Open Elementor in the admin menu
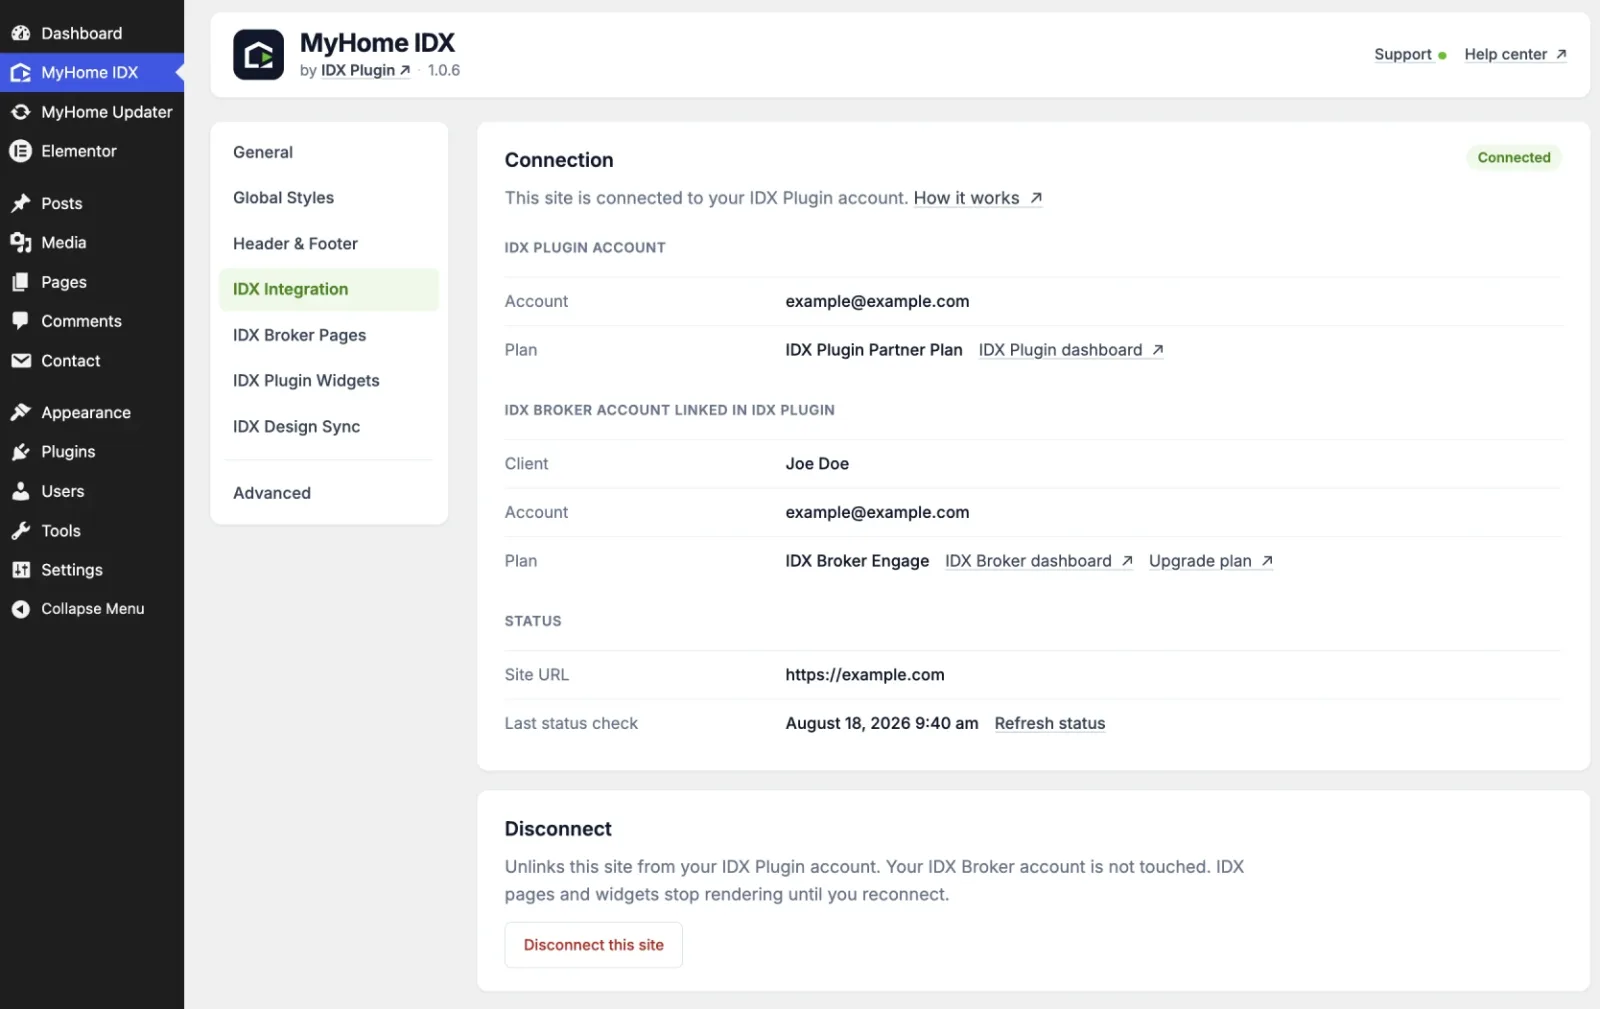This screenshot has width=1600, height=1009. coord(92,151)
